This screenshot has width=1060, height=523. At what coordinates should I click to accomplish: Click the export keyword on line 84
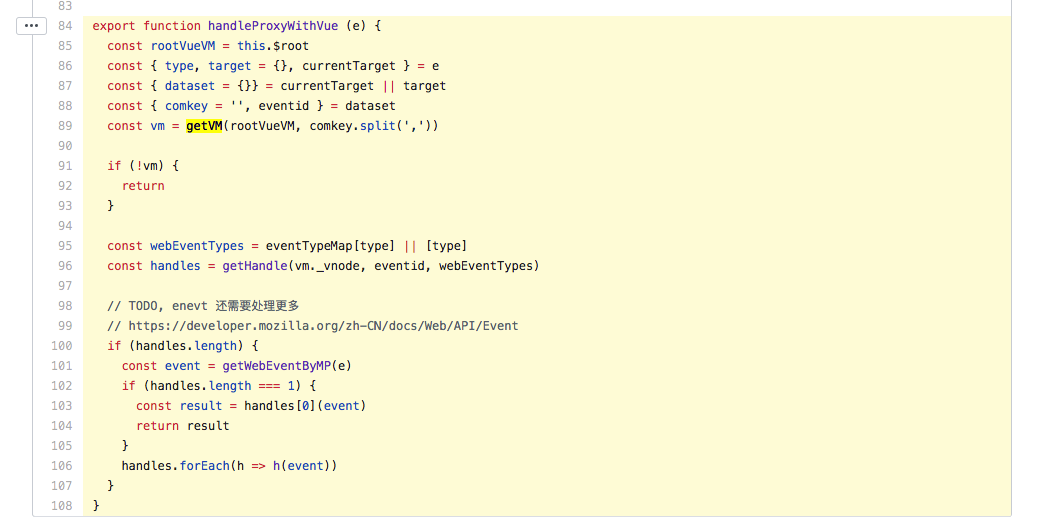114,26
